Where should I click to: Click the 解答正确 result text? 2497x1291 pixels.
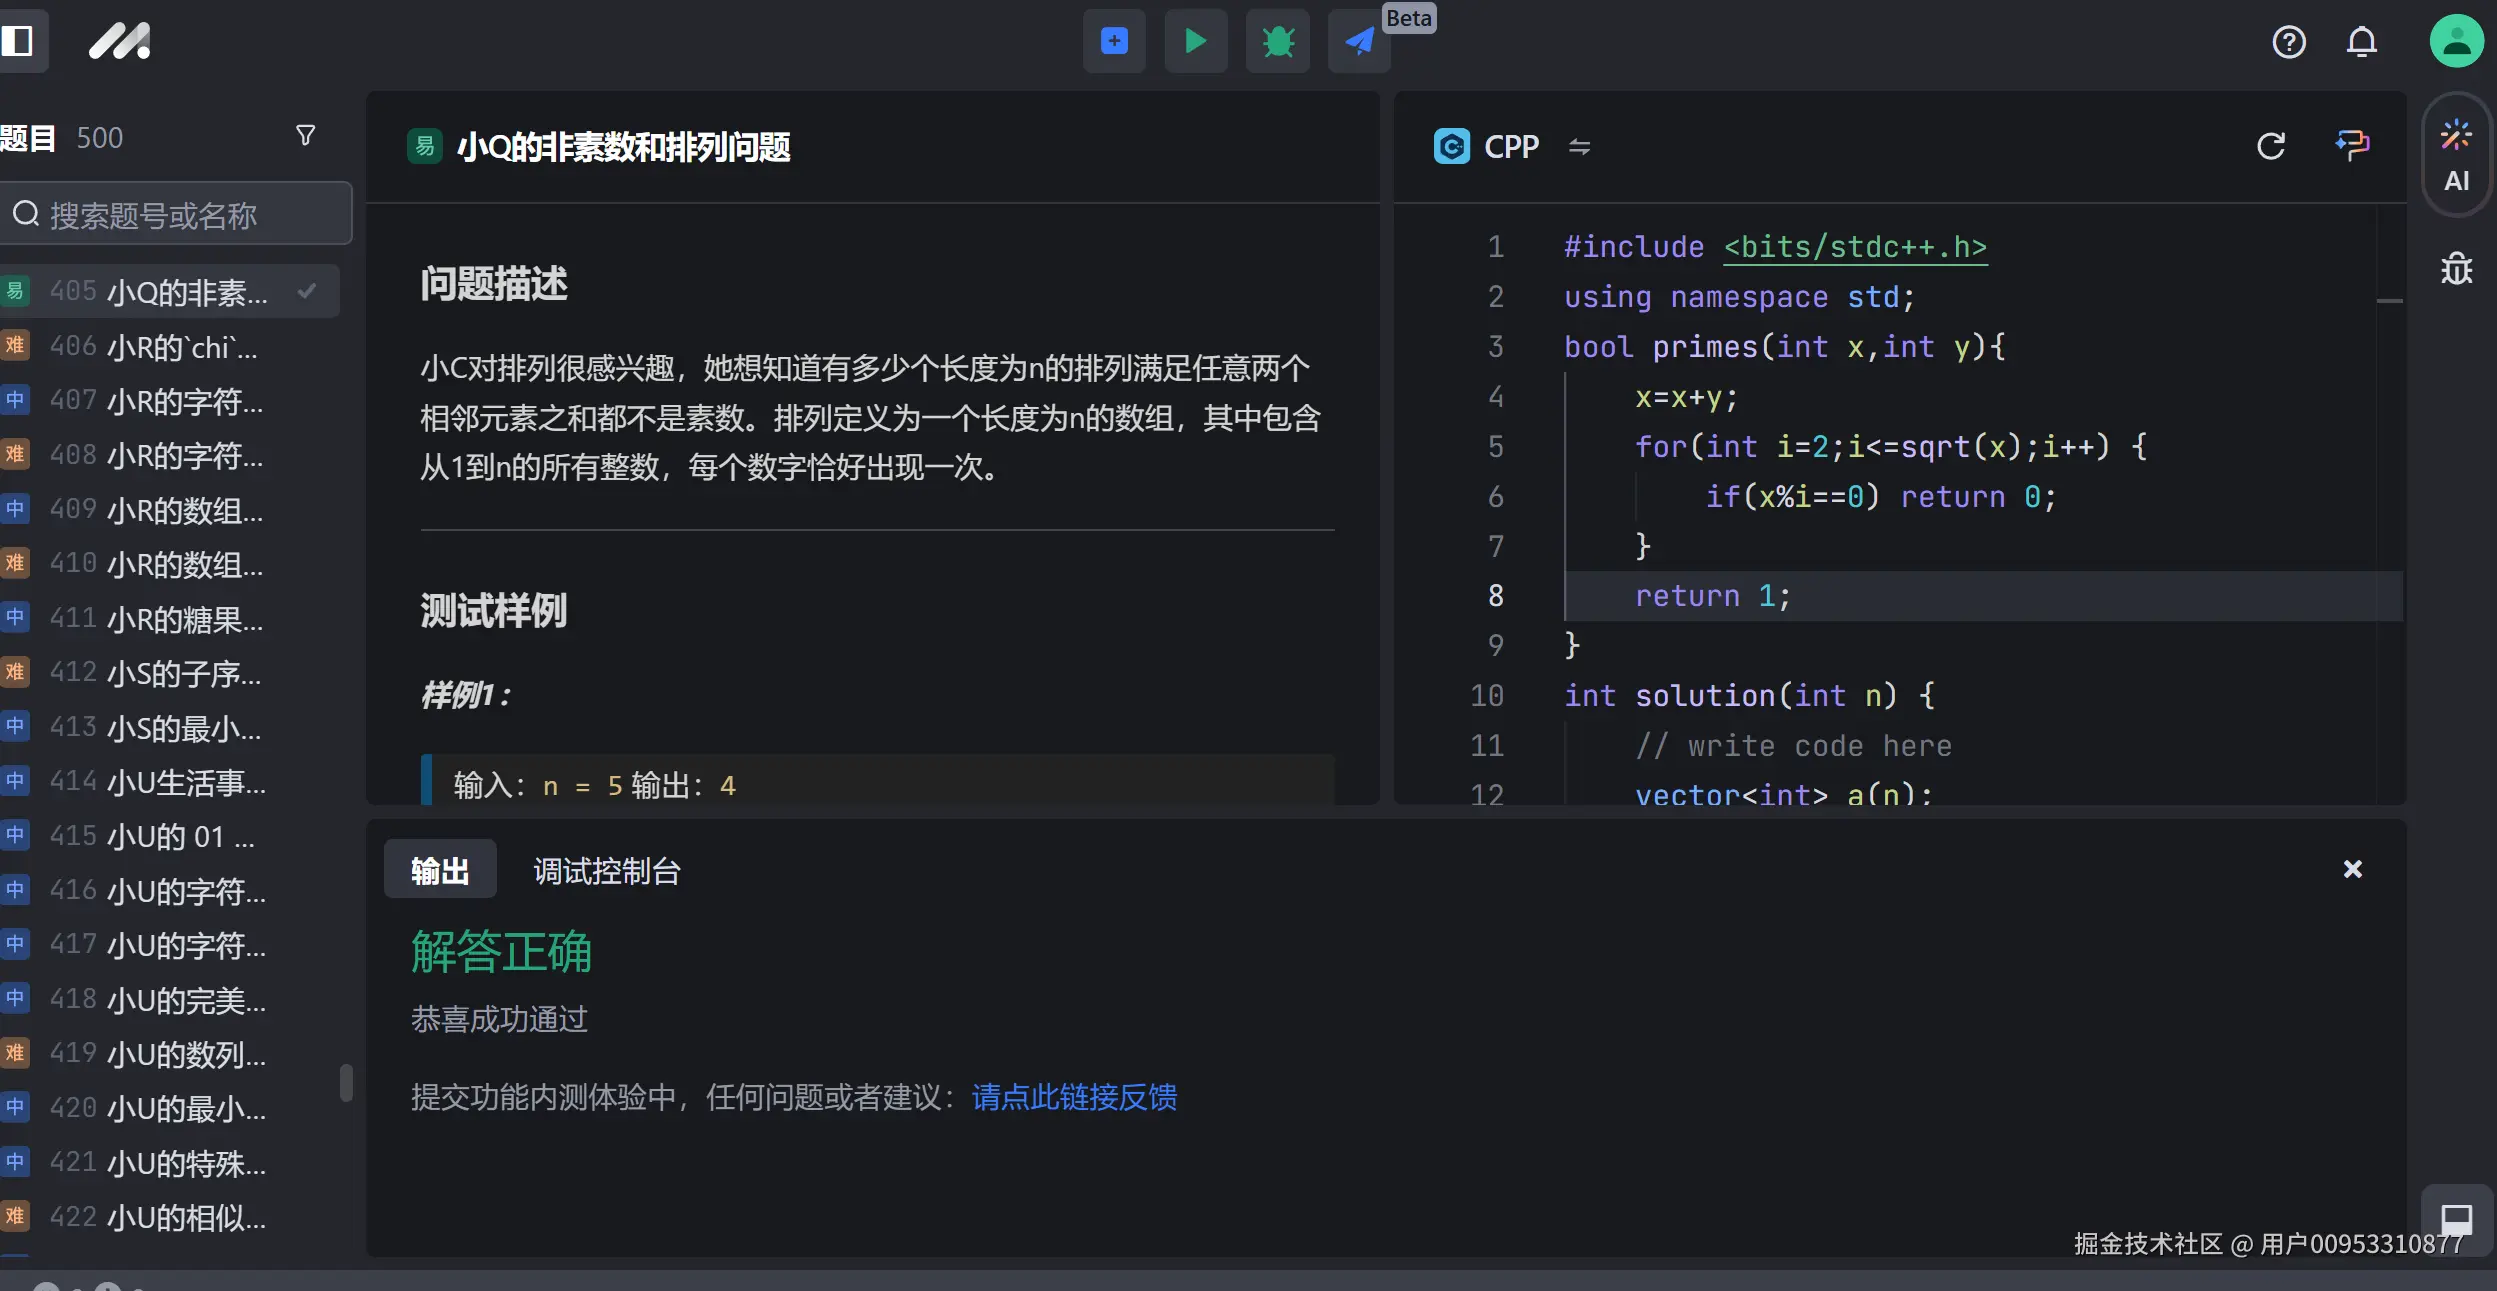click(x=502, y=951)
